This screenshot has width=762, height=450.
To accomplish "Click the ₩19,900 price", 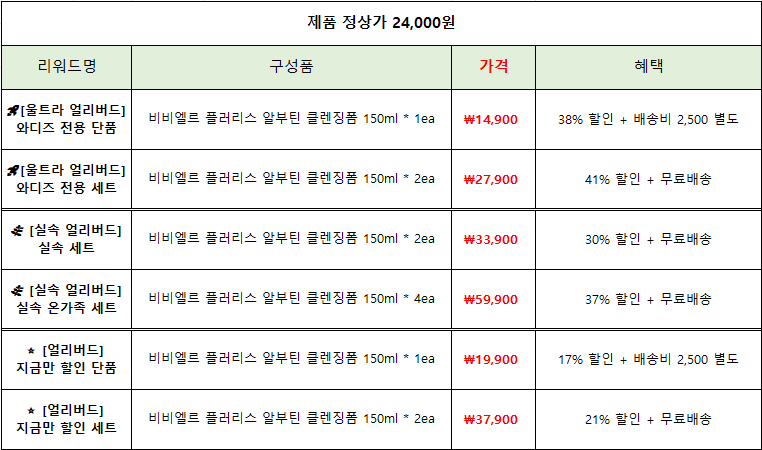I will (x=491, y=359).
